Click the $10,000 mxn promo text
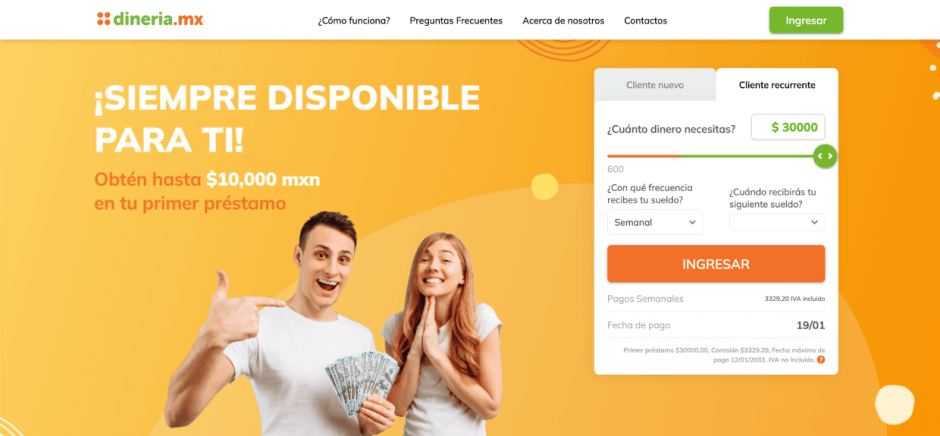This screenshot has width=940, height=436. [263, 179]
